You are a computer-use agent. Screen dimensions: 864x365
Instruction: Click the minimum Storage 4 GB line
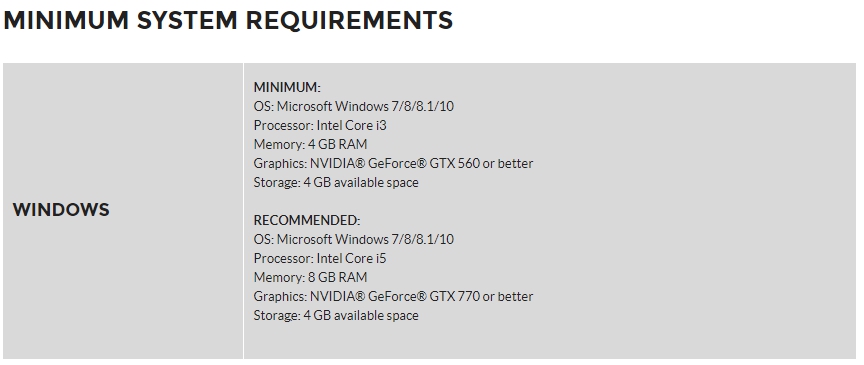click(x=336, y=182)
